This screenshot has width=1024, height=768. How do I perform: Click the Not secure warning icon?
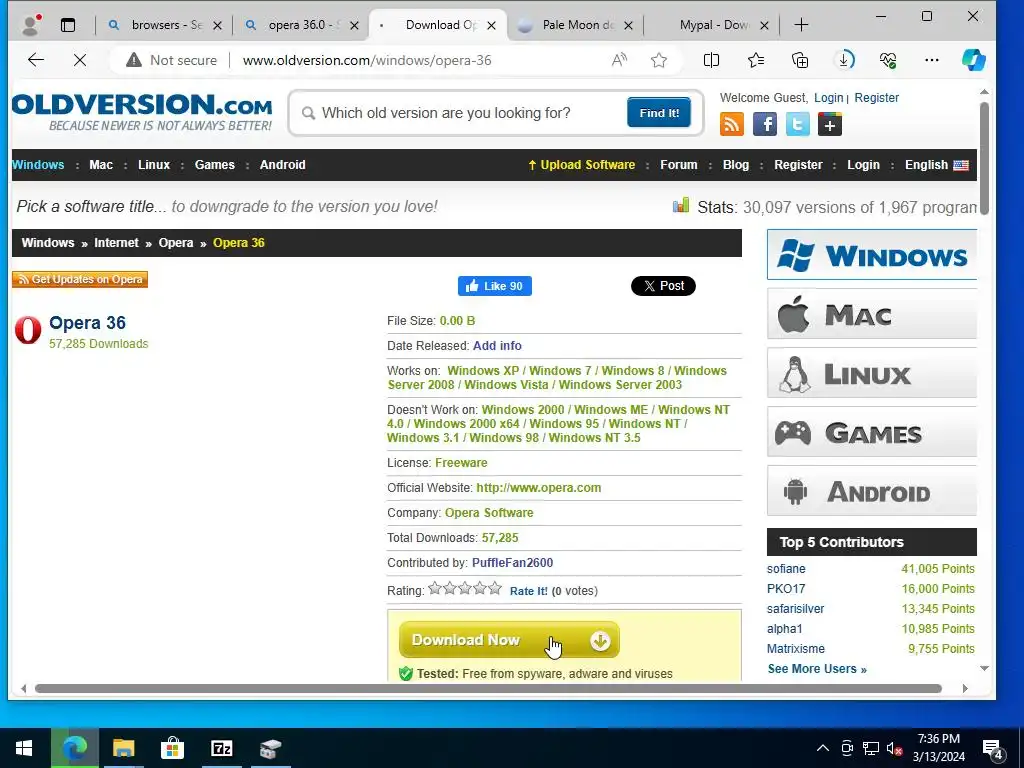pyautogui.click(x=134, y=60)
